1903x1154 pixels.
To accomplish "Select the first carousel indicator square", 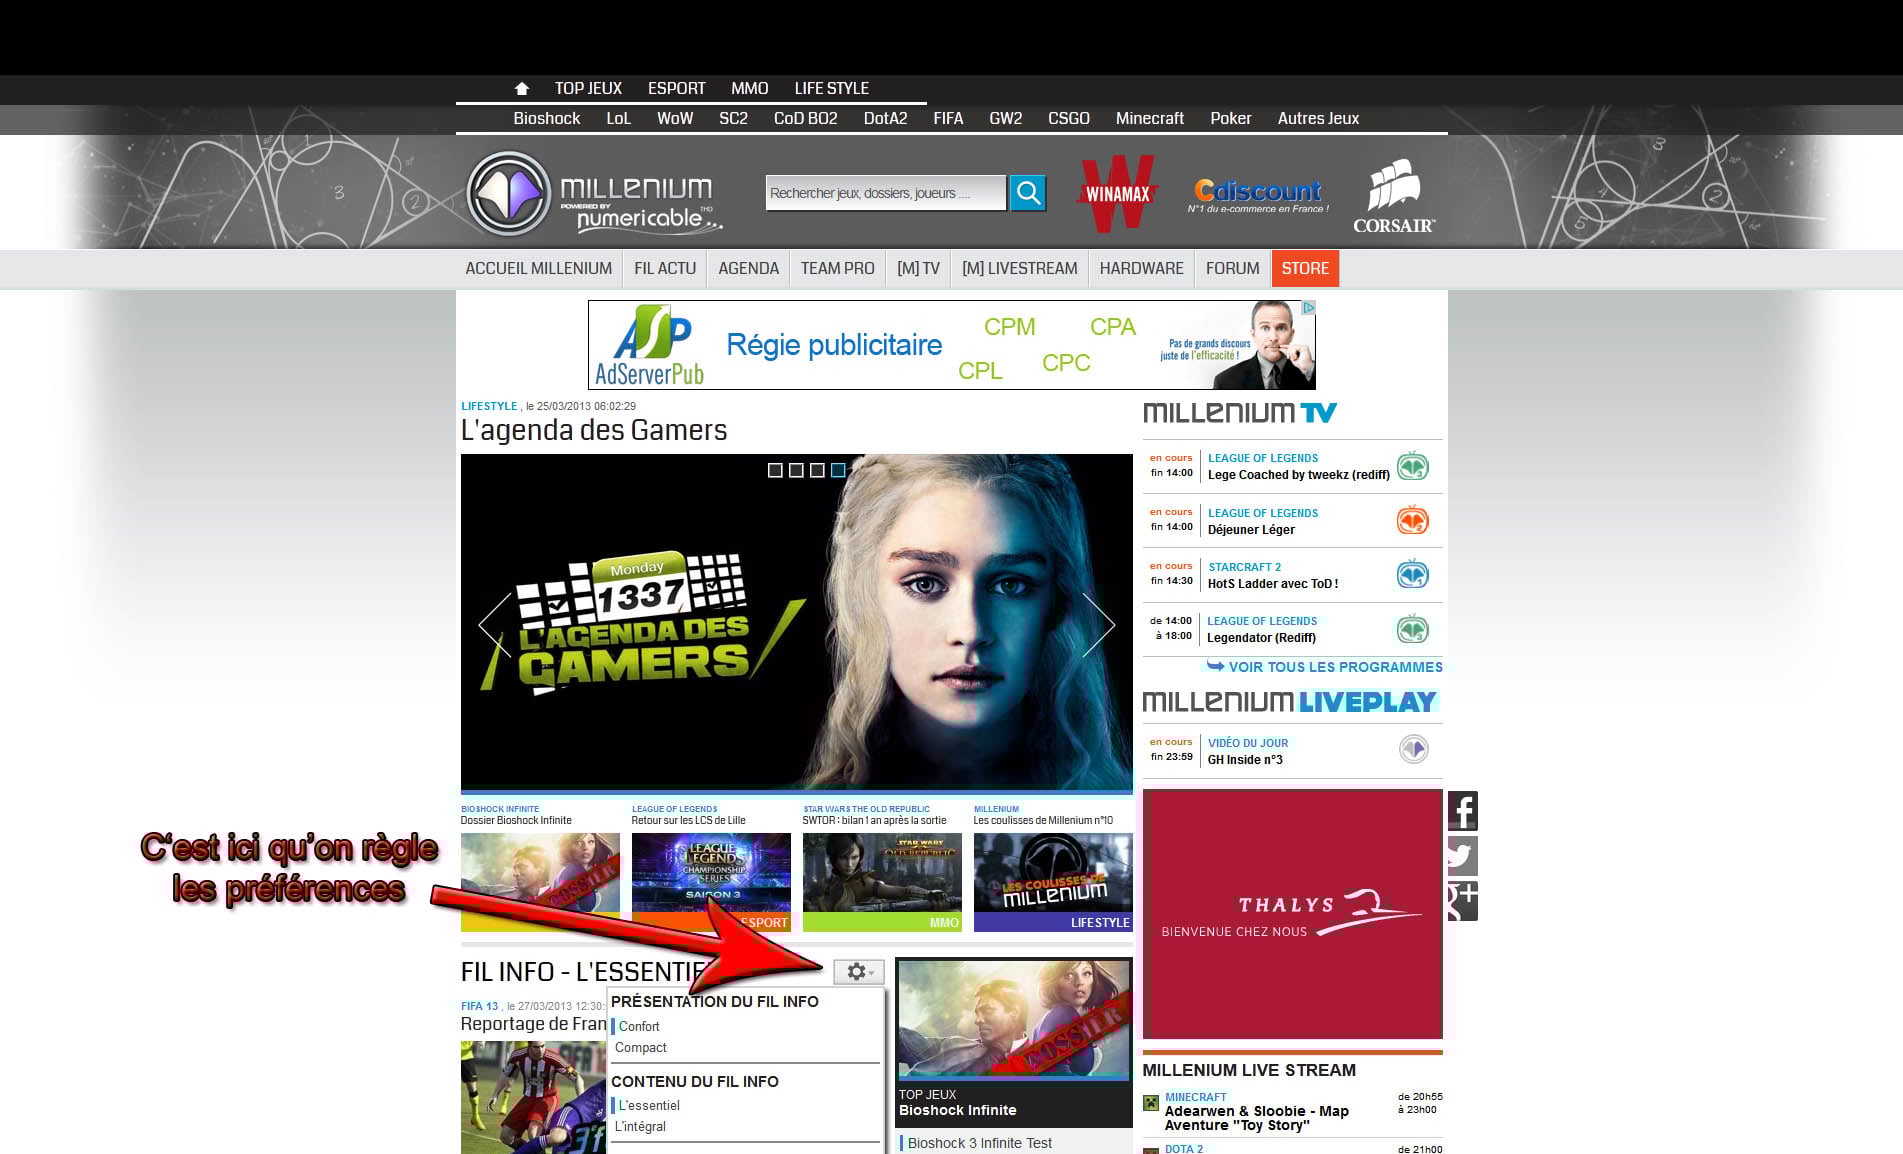I will 775,470.
